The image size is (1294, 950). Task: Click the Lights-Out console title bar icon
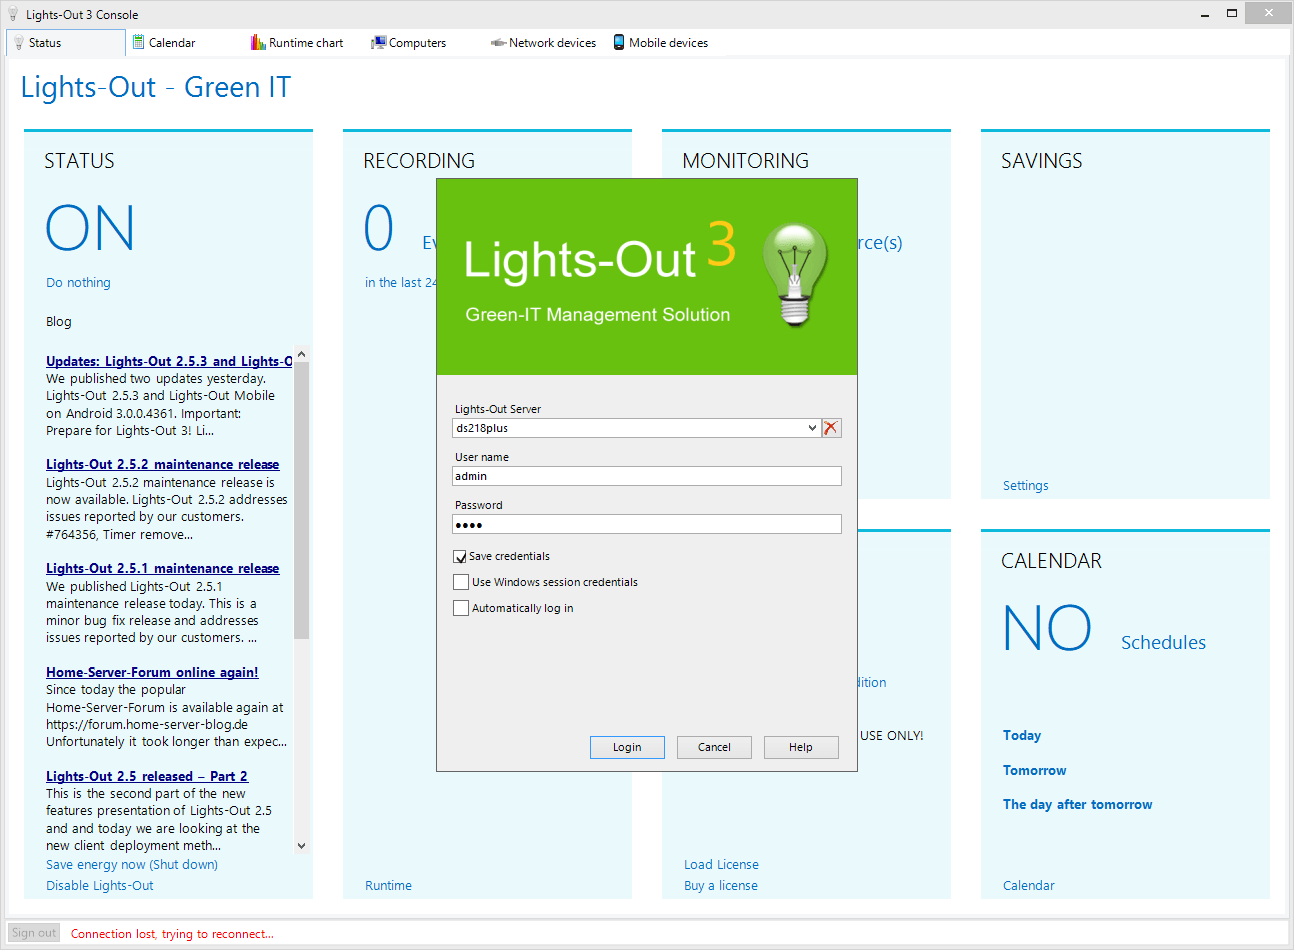coord(13,14)
